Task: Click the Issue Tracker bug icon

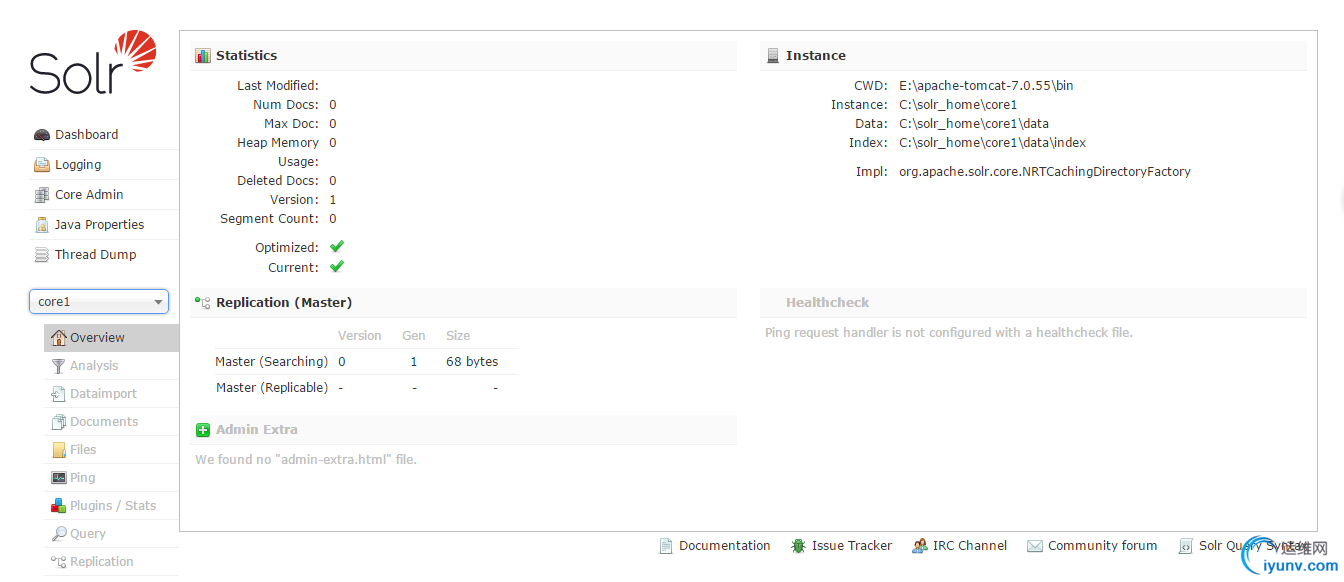Action: (798, 546)
